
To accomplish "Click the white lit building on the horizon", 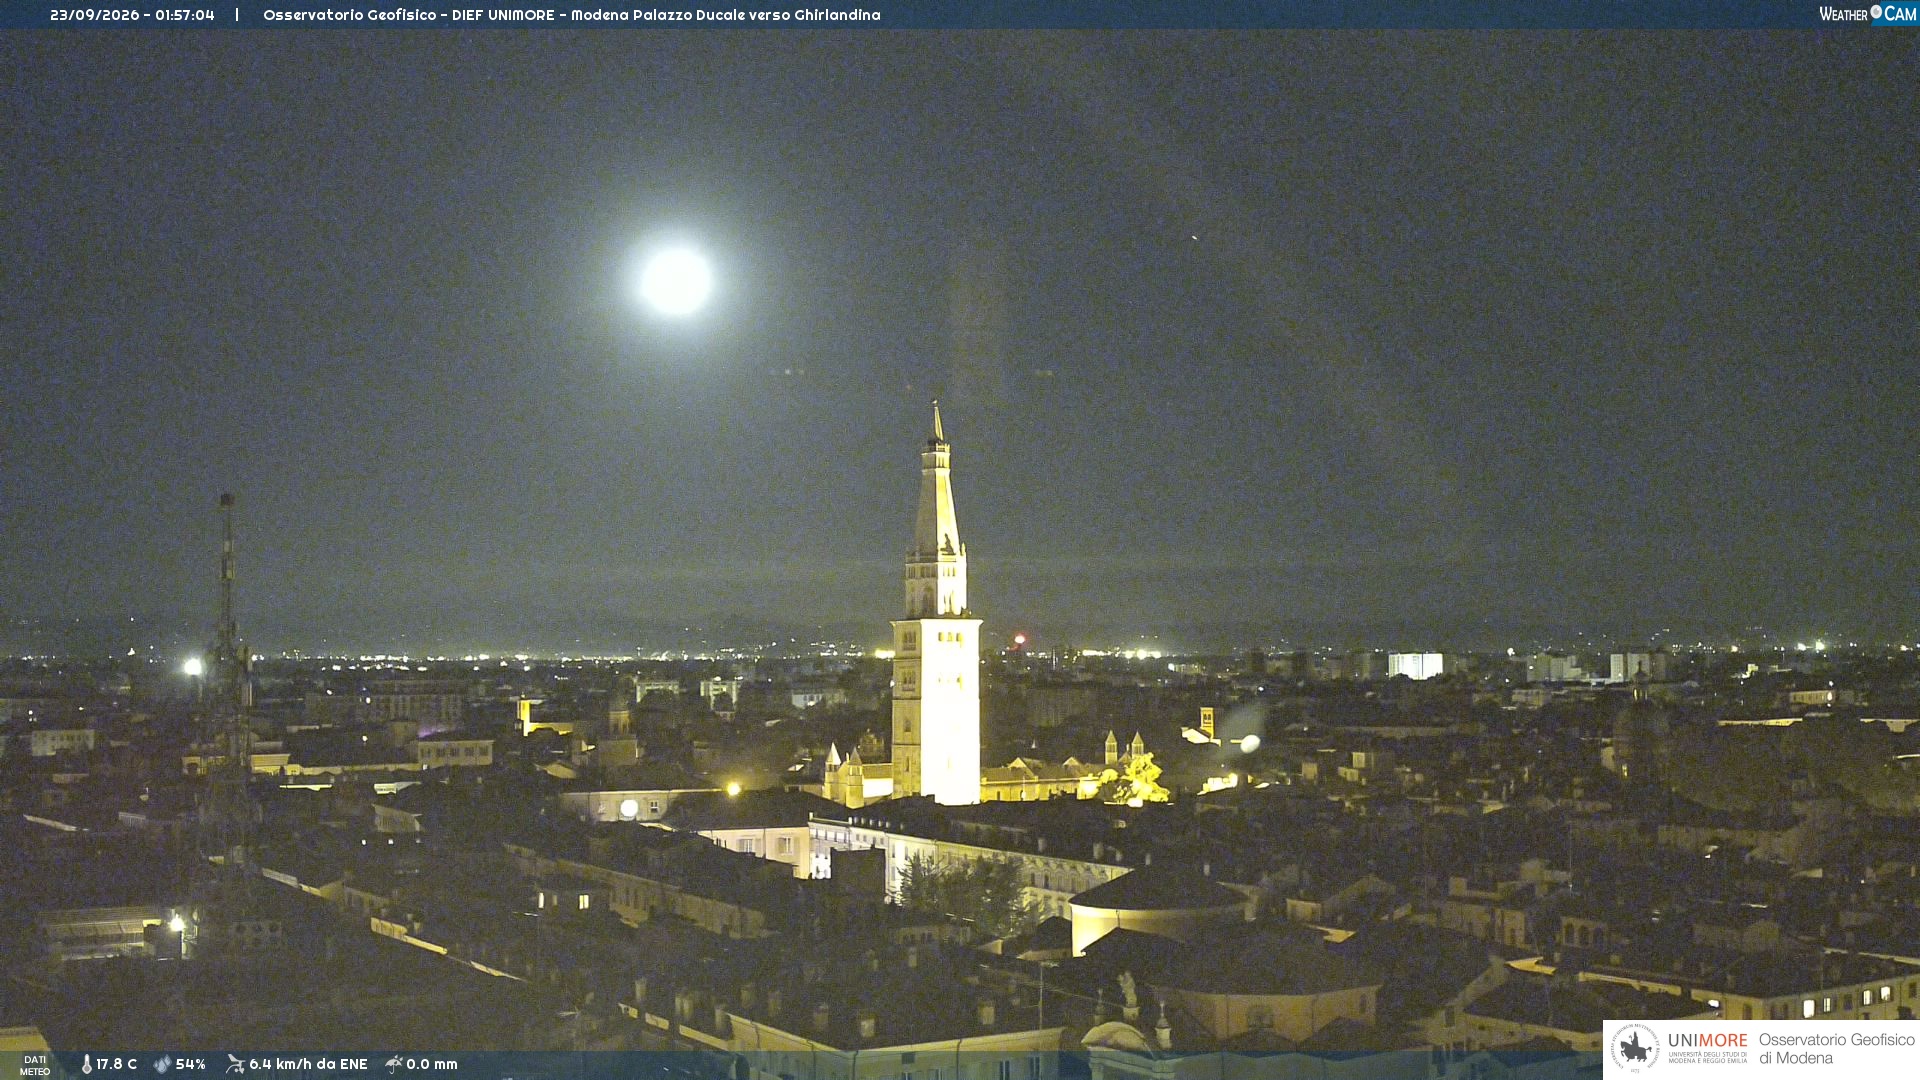I will pyautogui.click(x=1415, y=665).
